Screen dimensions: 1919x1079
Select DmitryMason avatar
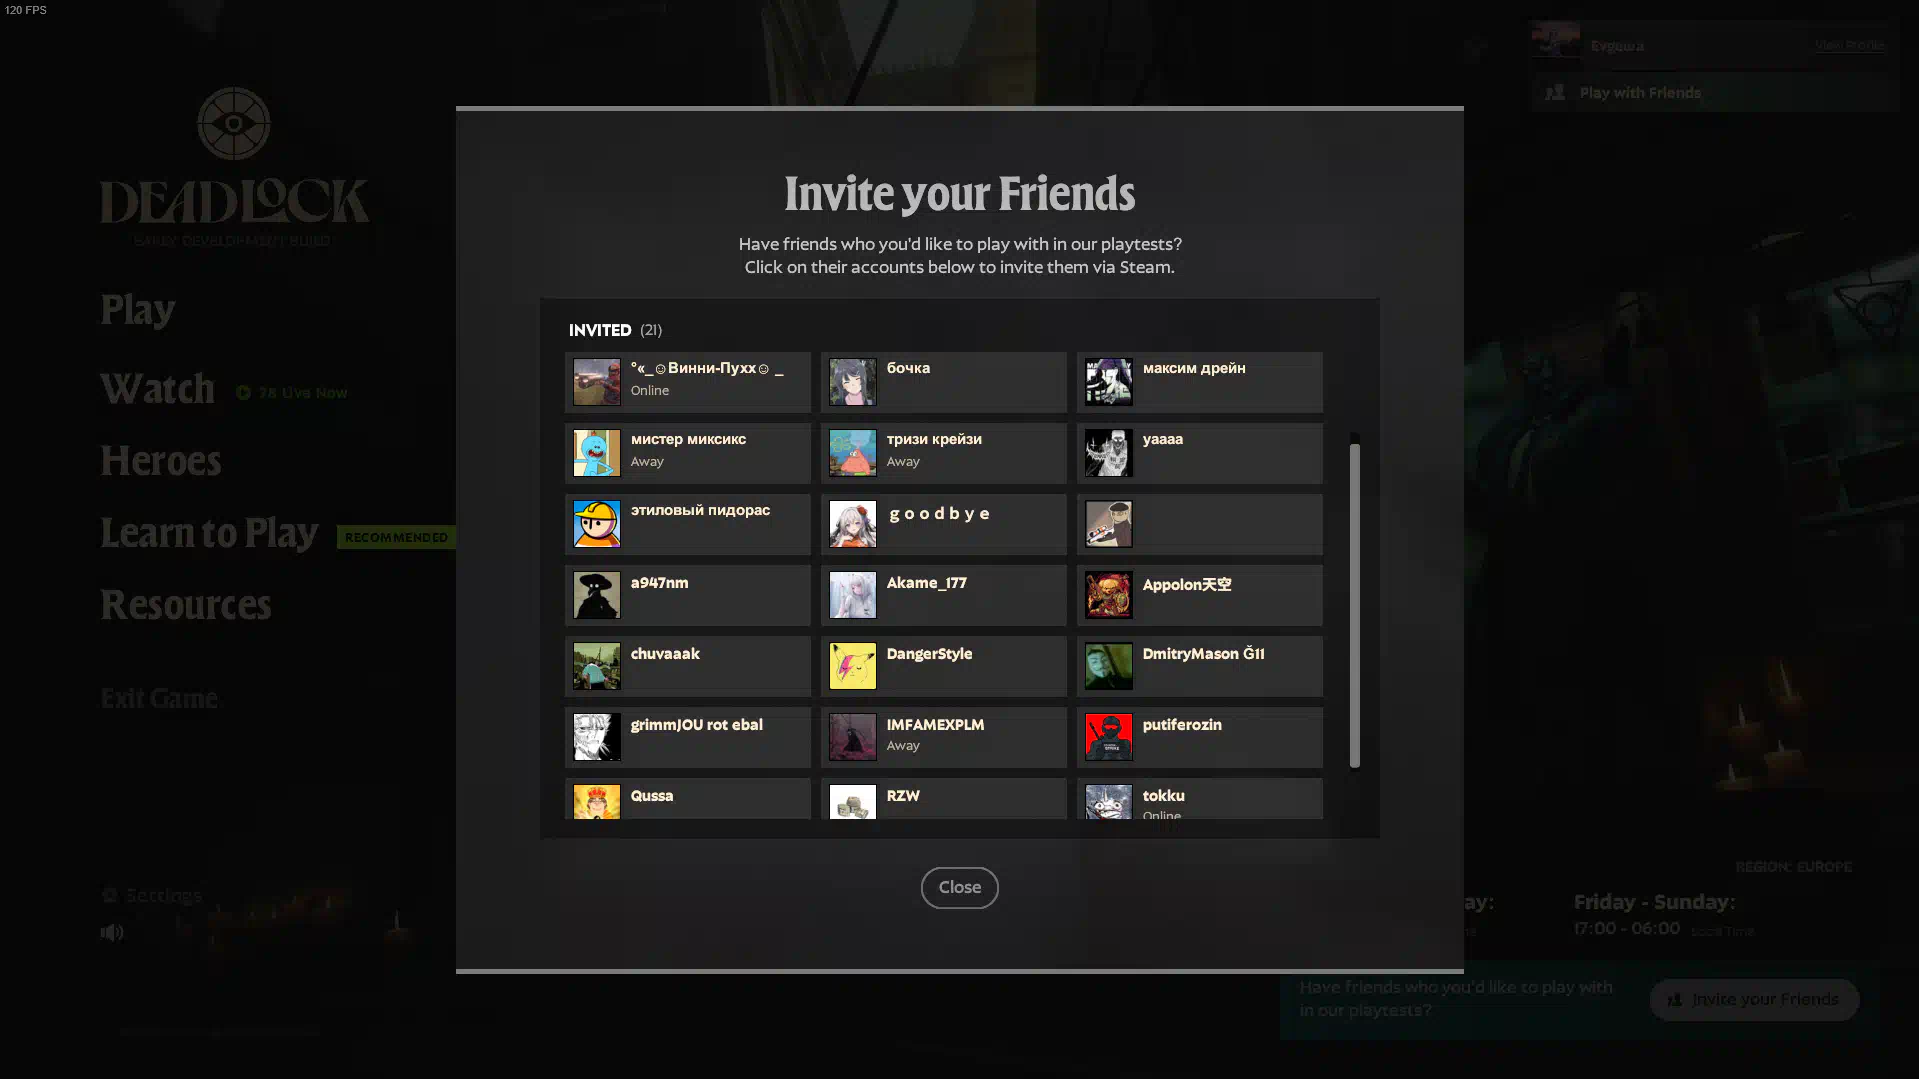pos(1108,666)
